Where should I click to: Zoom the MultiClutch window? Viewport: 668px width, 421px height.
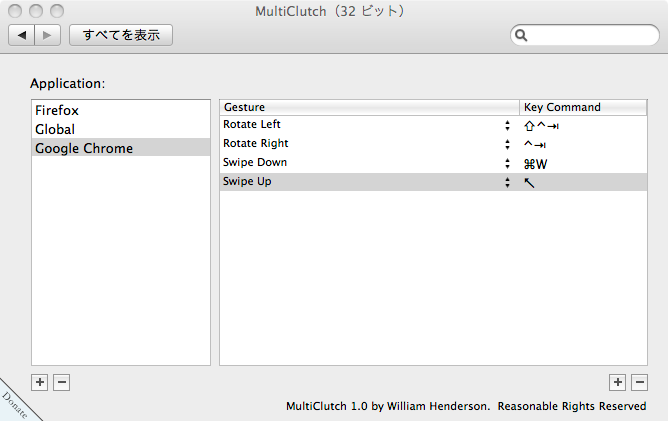[x=57, y=11]
